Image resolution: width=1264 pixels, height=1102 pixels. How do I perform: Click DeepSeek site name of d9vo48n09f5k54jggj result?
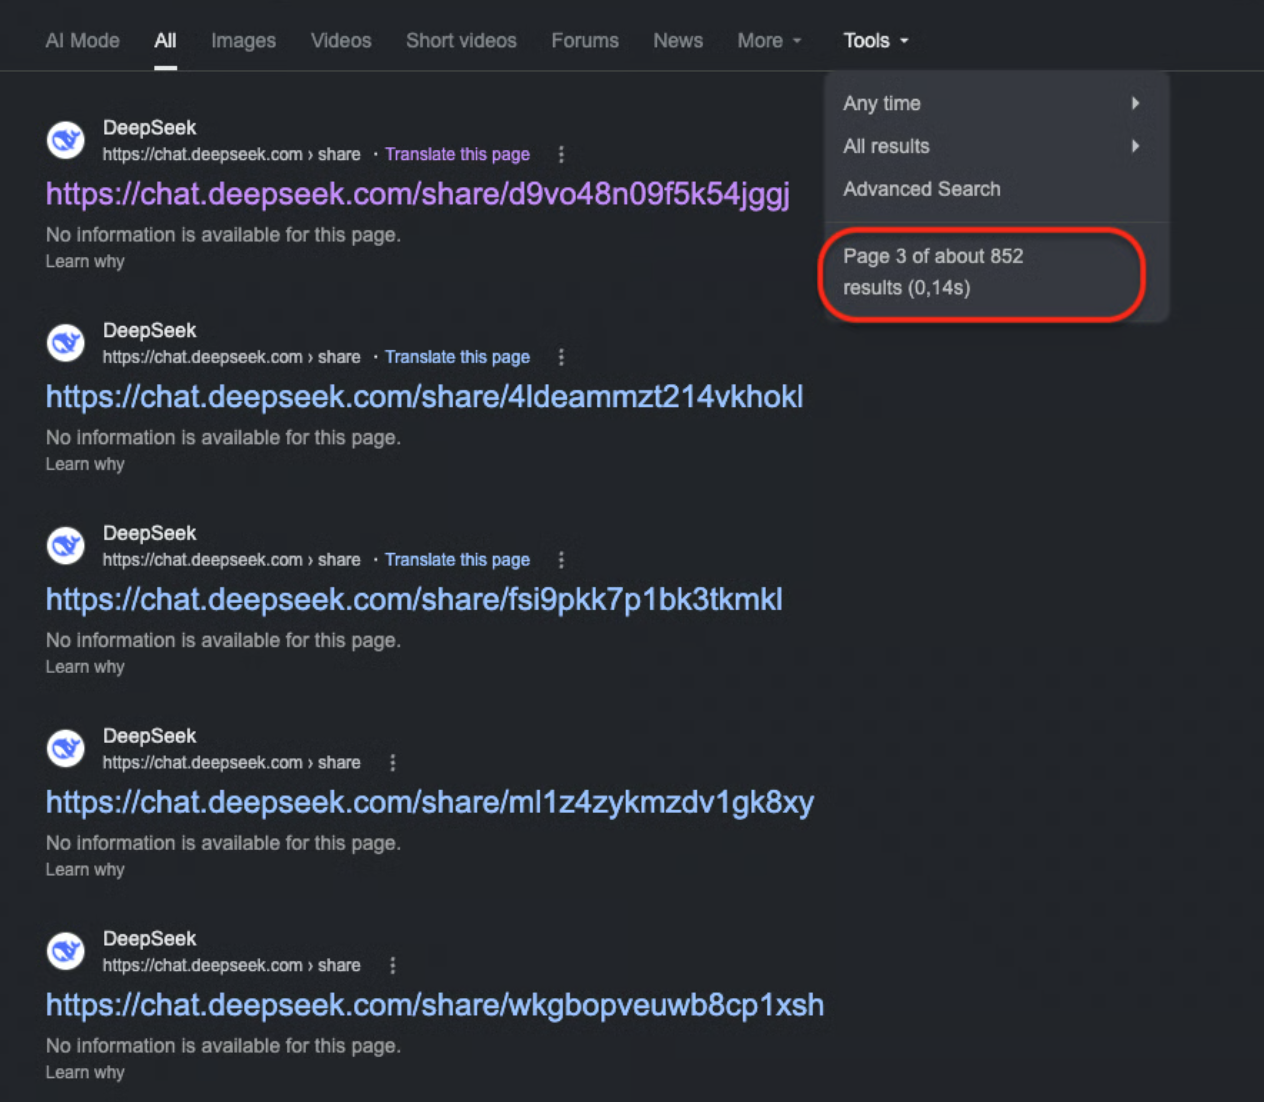(149, 128)
